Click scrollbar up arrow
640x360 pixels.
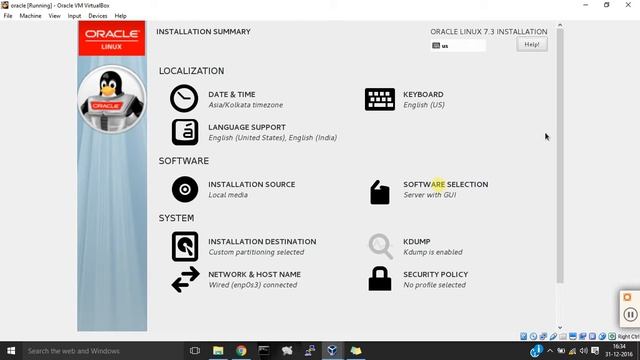[x=560, y=25]
